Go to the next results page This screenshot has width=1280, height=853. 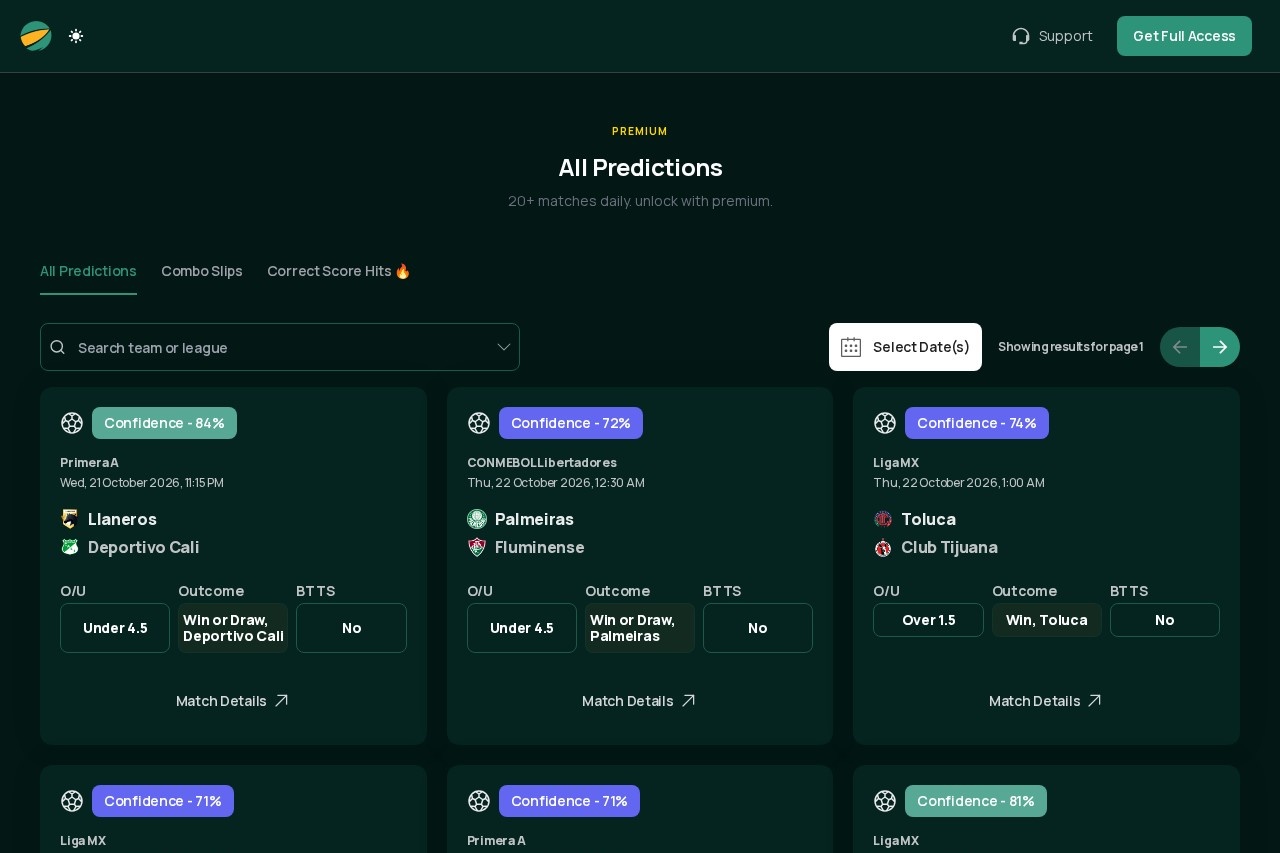(1220, 347)
